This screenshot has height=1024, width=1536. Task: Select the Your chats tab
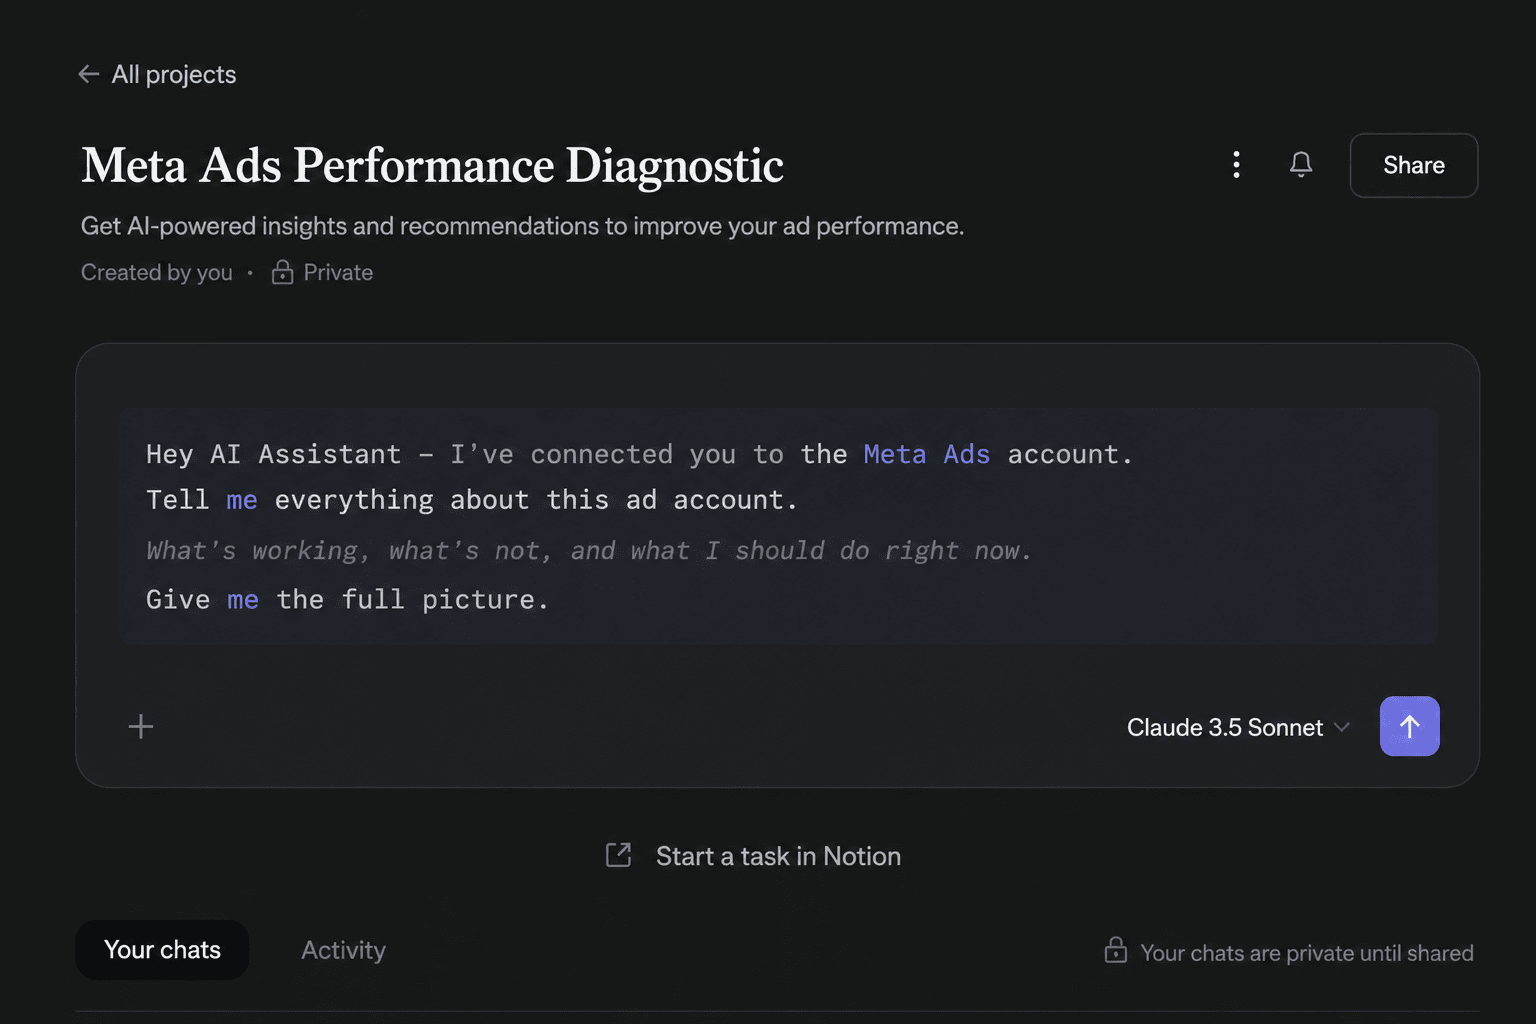tap(162, 950)
